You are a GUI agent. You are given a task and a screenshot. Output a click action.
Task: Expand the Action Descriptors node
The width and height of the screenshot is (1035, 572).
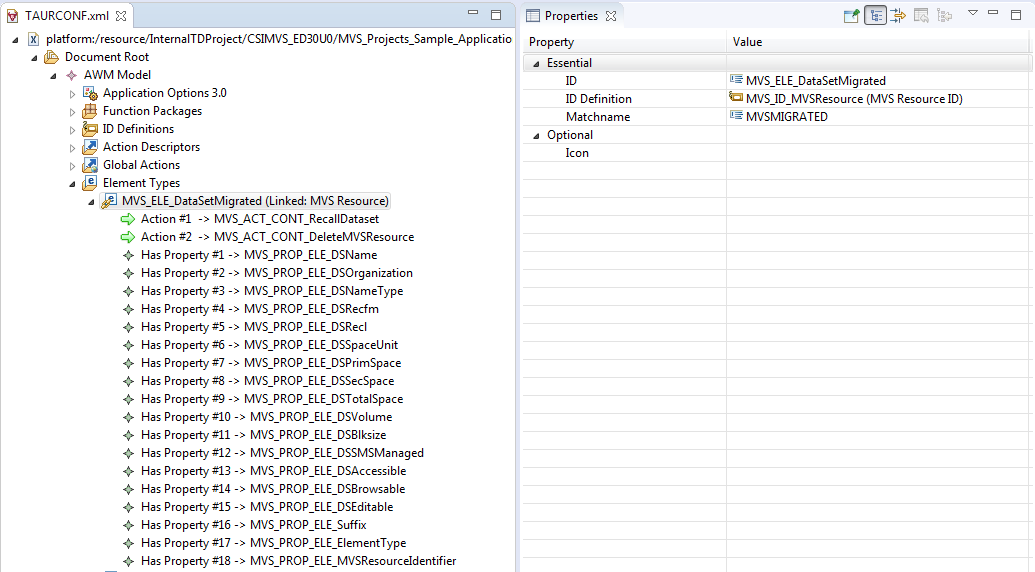[x=72, y=147]
